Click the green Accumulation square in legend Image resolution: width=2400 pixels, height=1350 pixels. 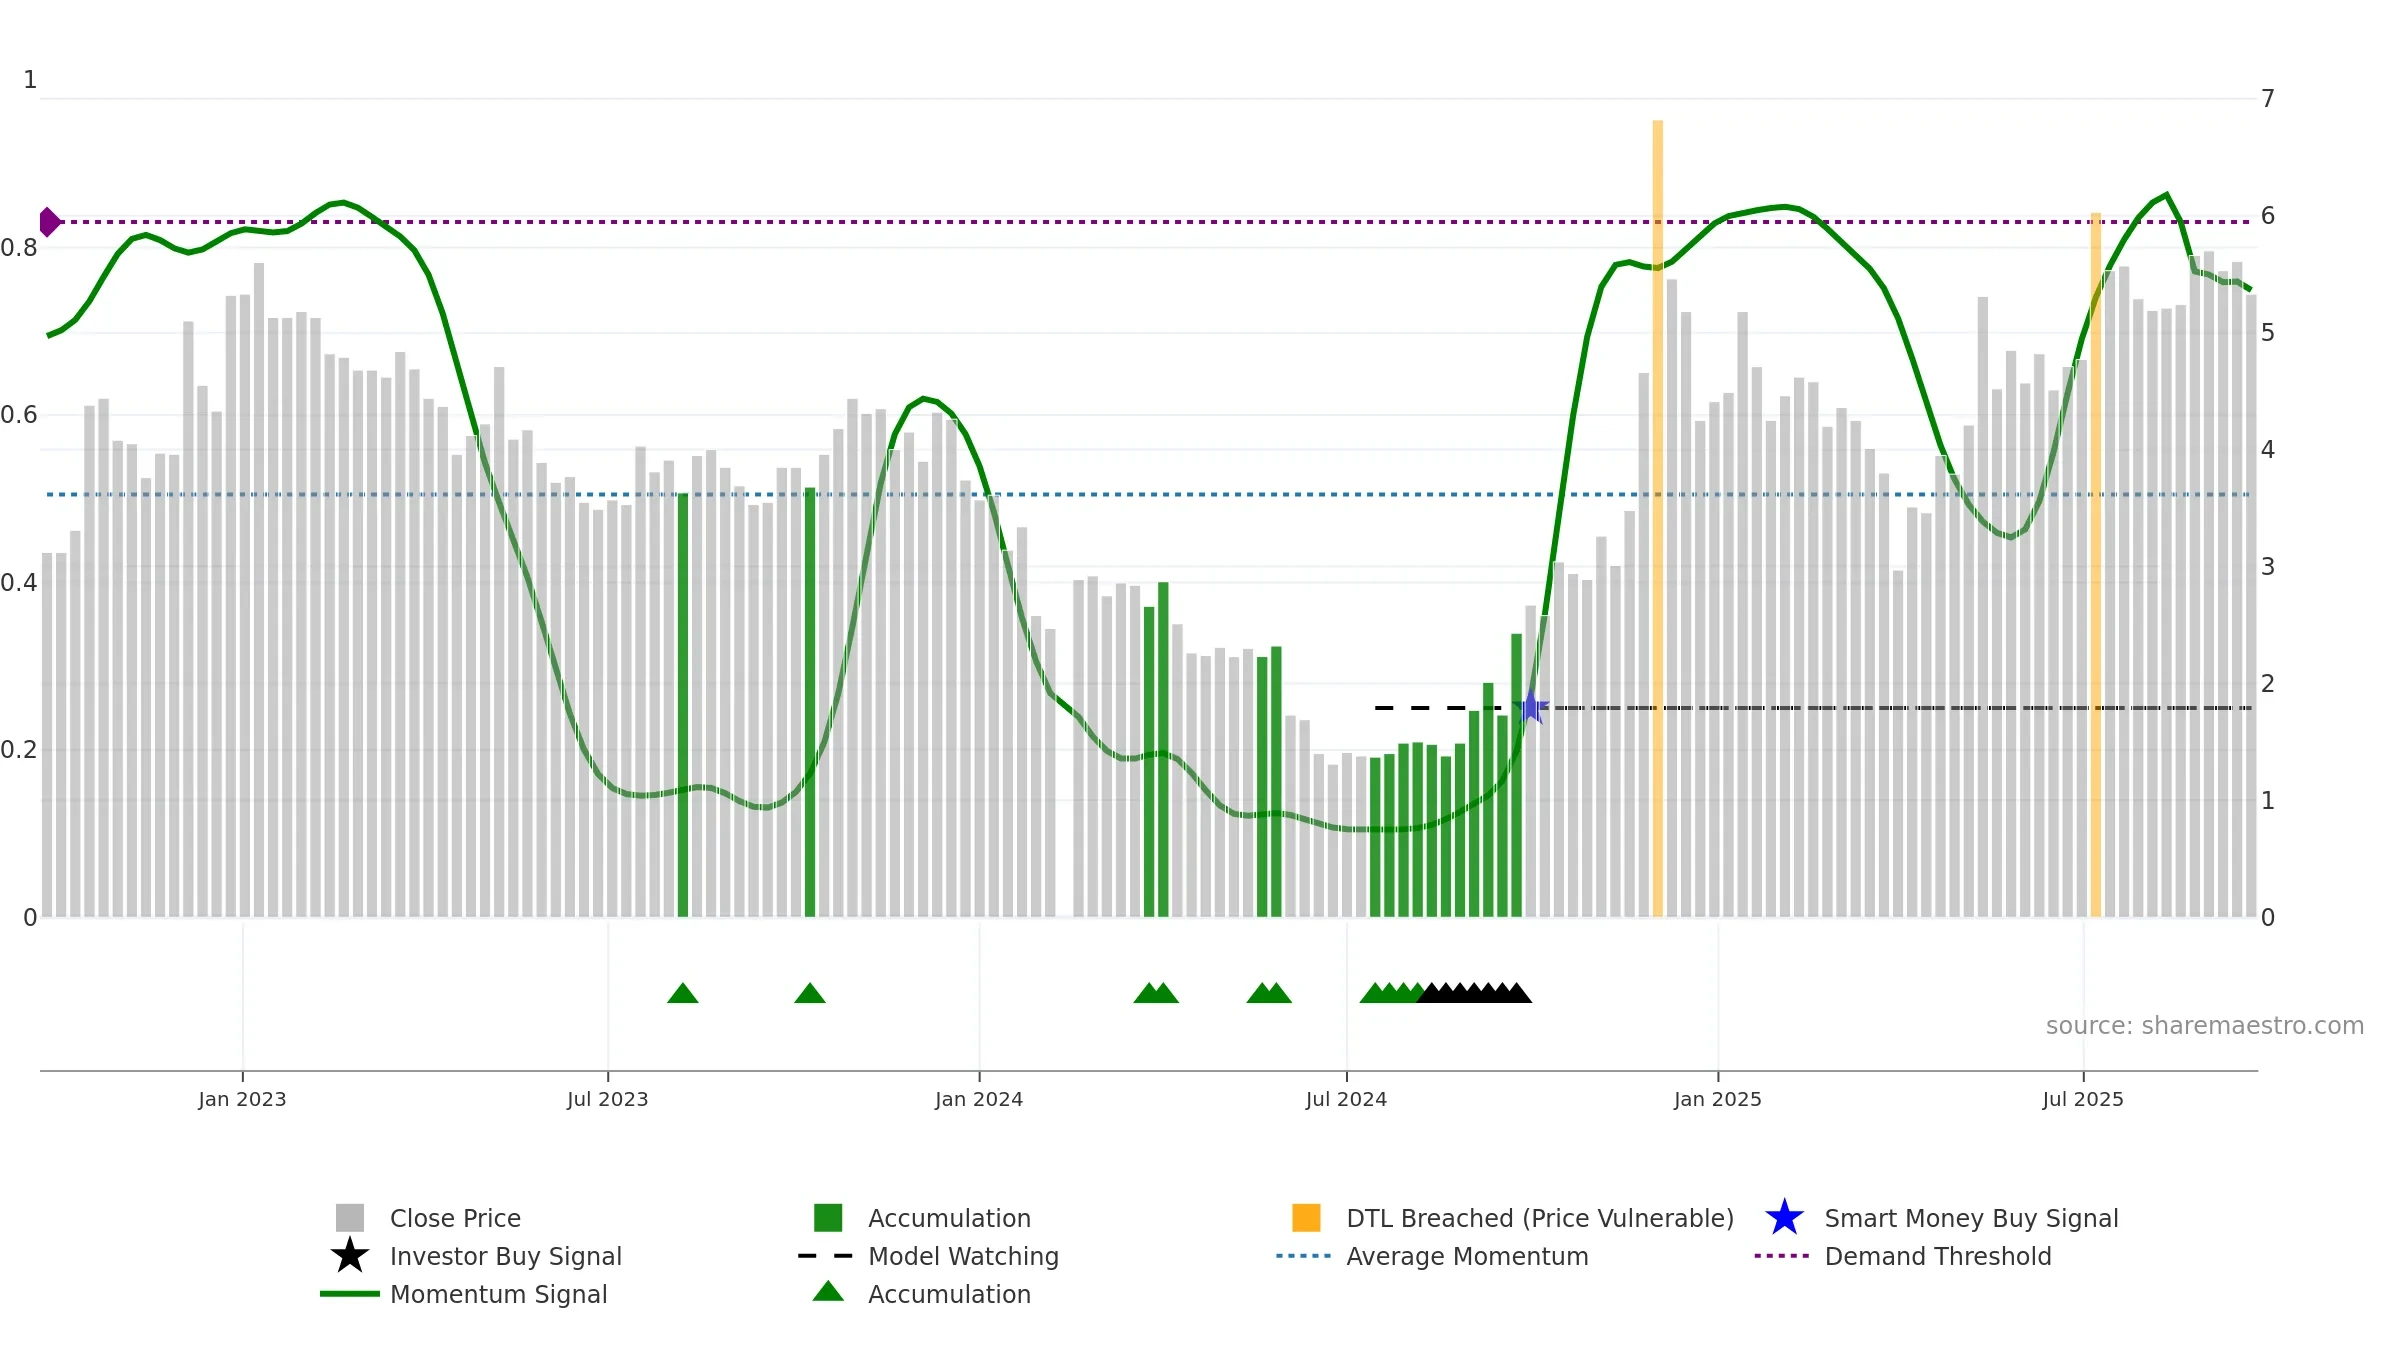pyautogui.click(x=828, y=1218)
